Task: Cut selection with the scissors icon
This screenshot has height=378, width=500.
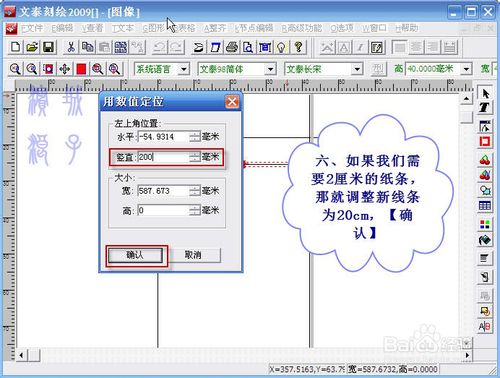Action: click(x=71, y=47)
